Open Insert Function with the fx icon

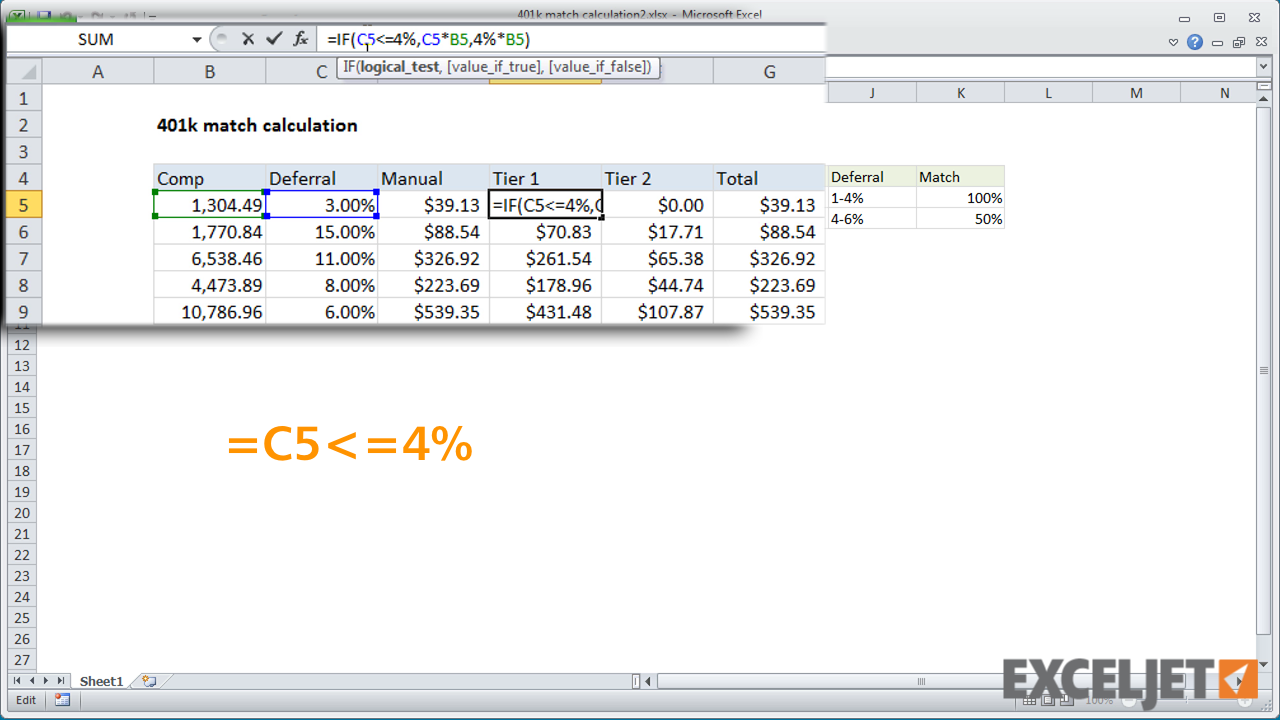299,38
